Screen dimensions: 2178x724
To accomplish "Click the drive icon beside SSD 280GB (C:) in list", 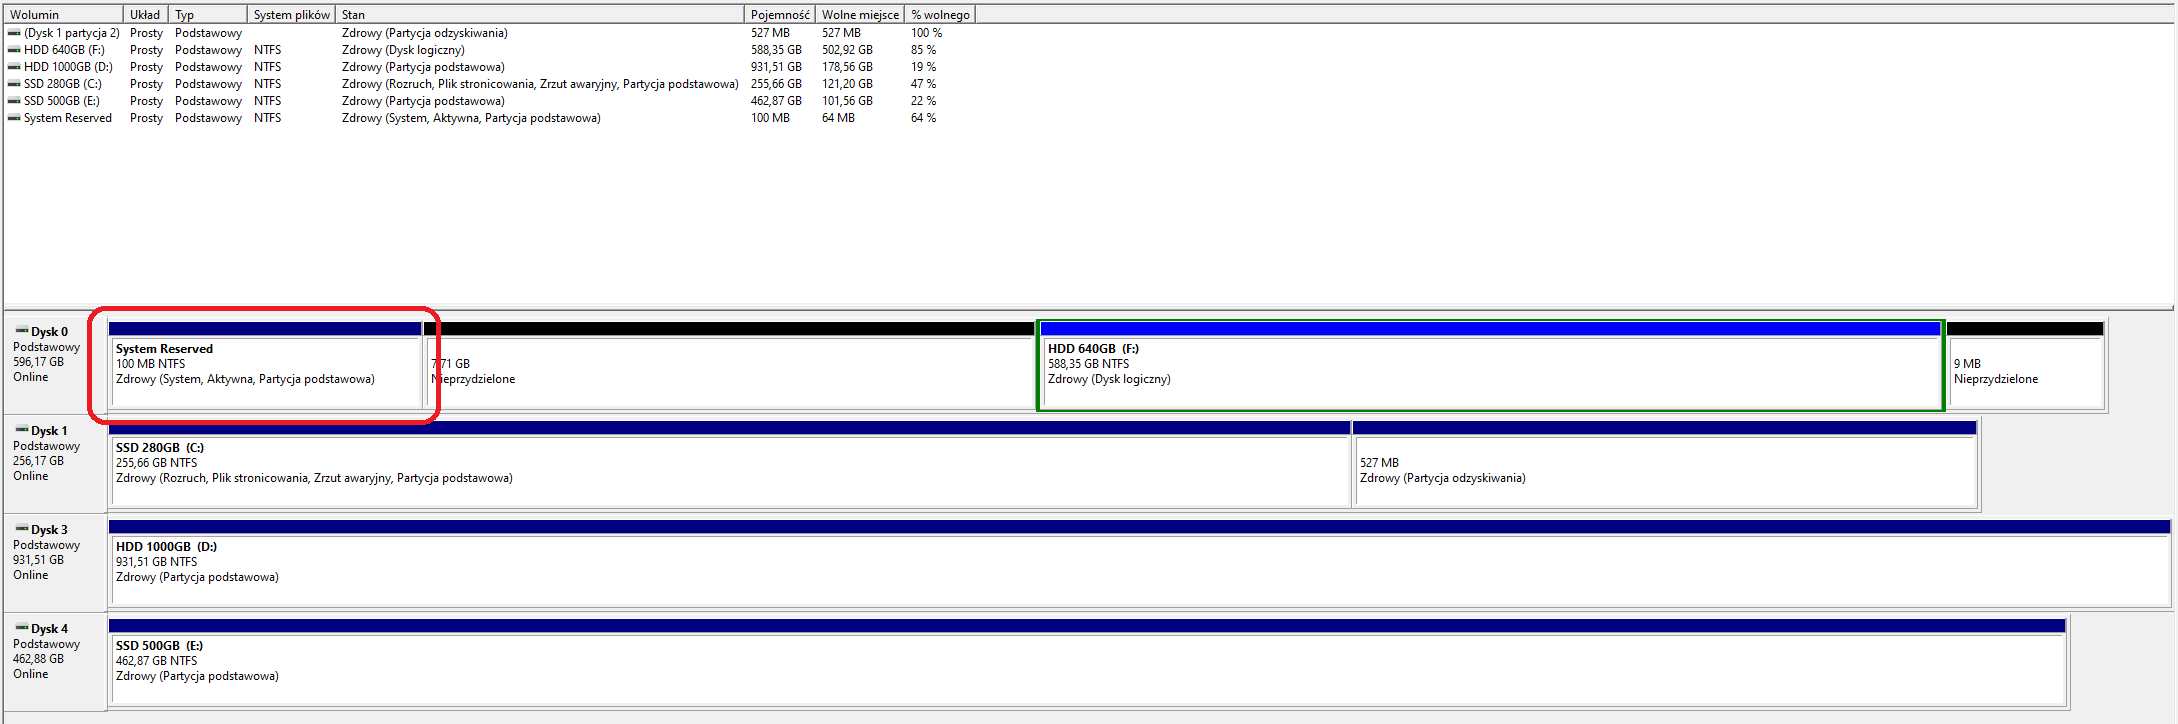I will coord(14,84).
